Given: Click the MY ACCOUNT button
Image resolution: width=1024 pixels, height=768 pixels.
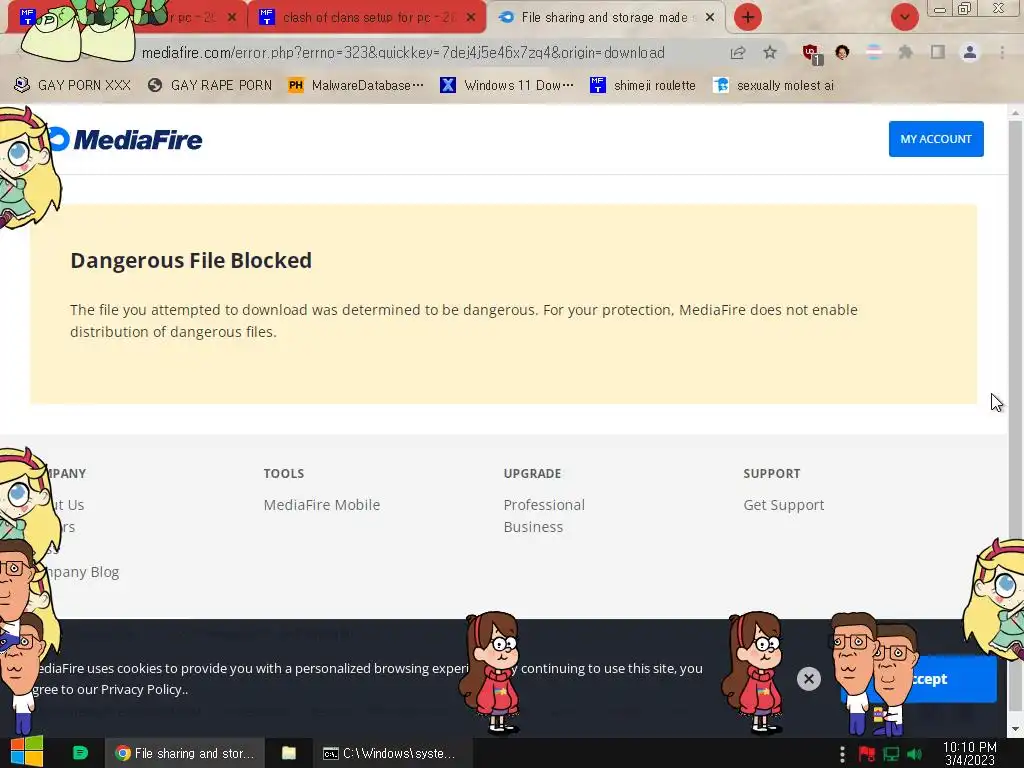Looking at the screenshot, I should click(x=936, y=138).
